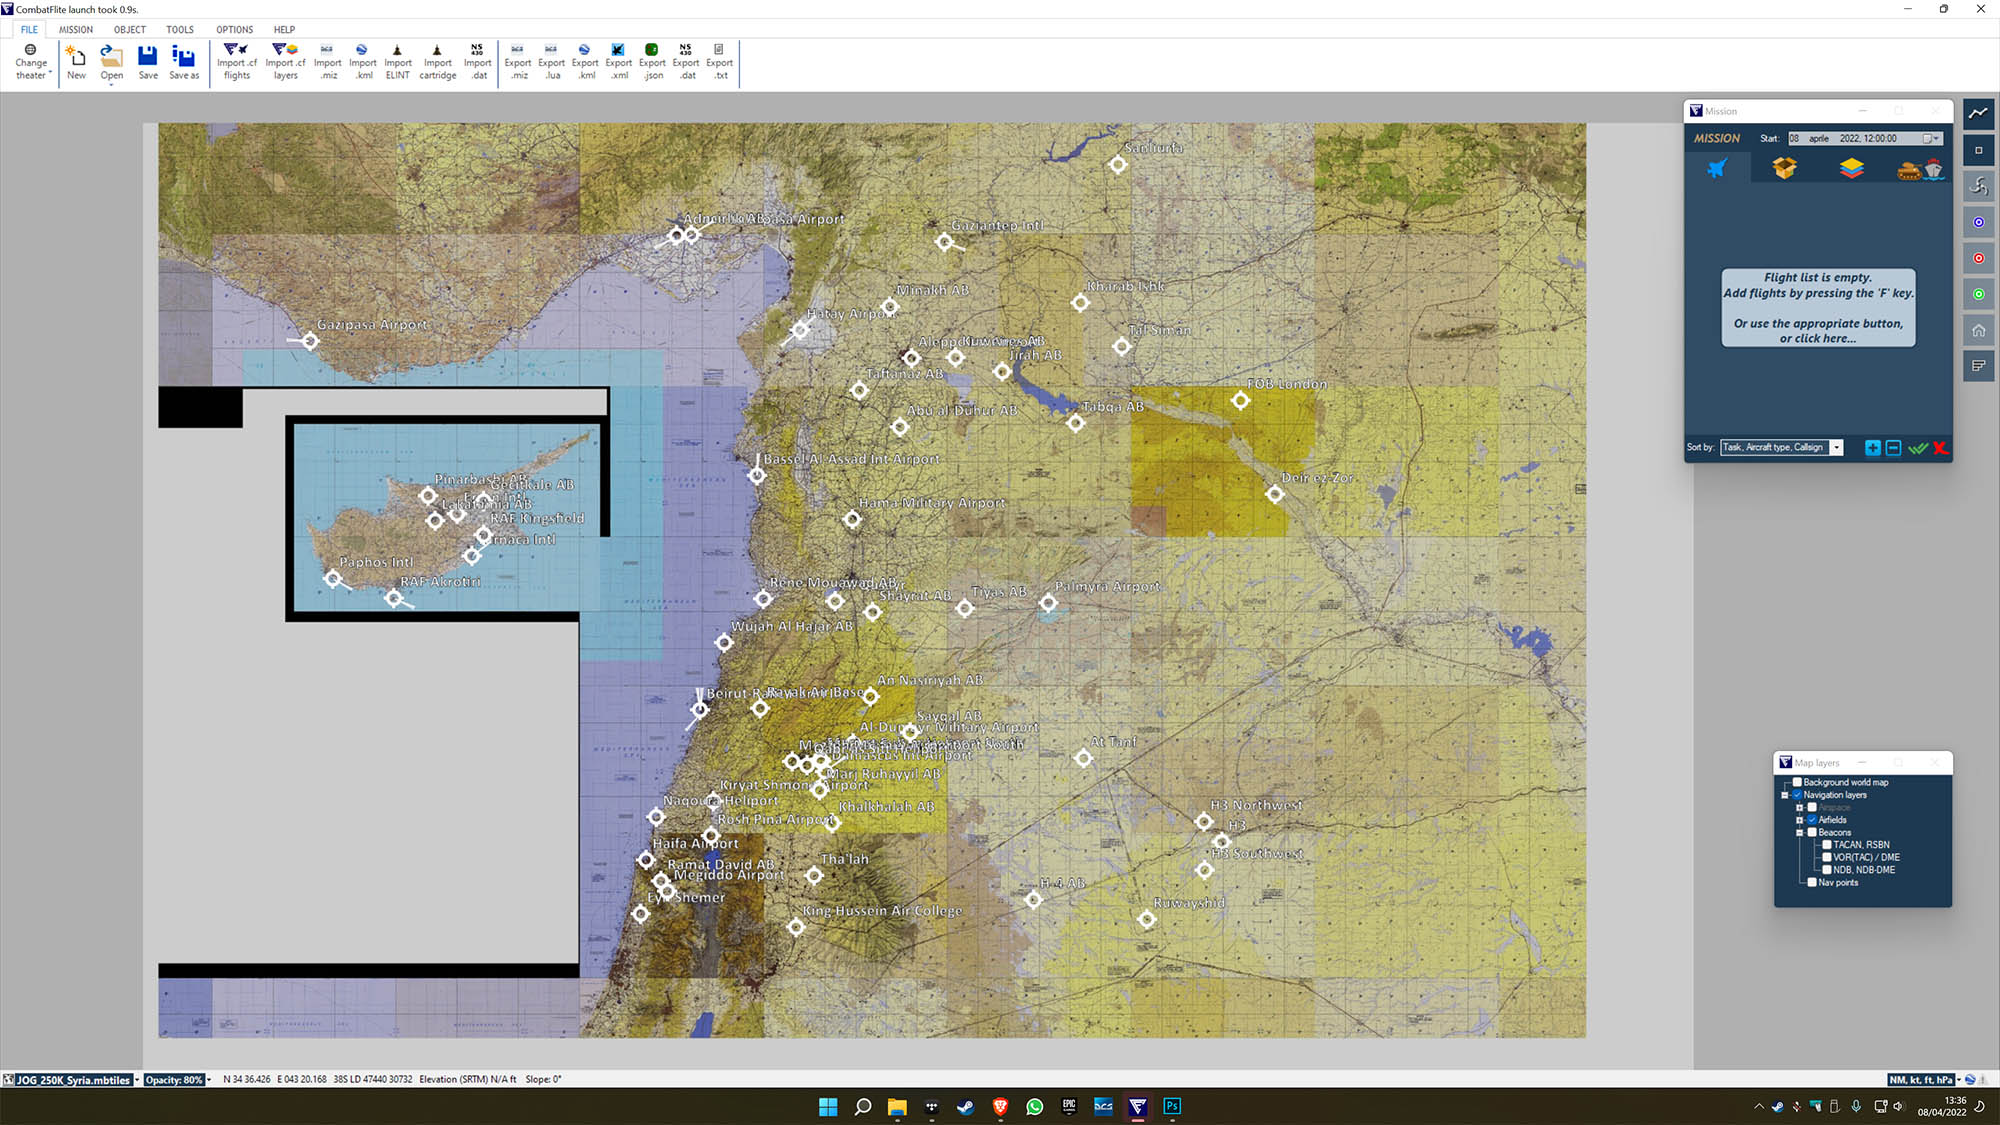This screenshot has height=1125, width=2000.
Task: Select the blue jet flights tab icon
Action: point(1717,168)
